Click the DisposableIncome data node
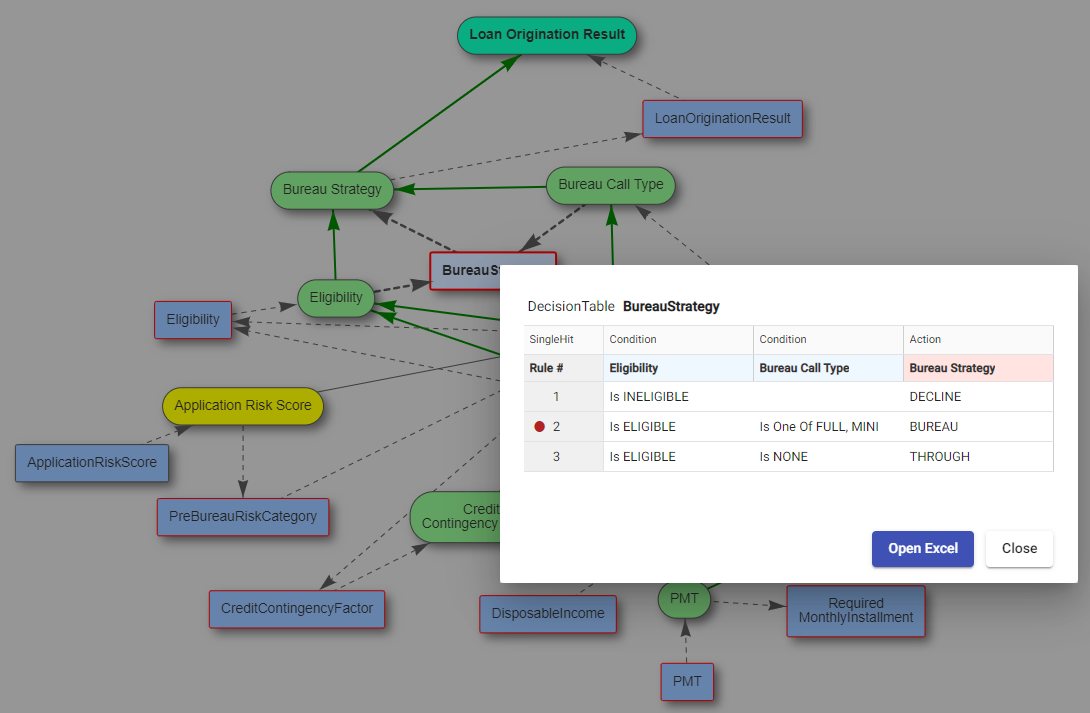The width and height of the screenshot is (1090, 713). click(x=547, y=614)
